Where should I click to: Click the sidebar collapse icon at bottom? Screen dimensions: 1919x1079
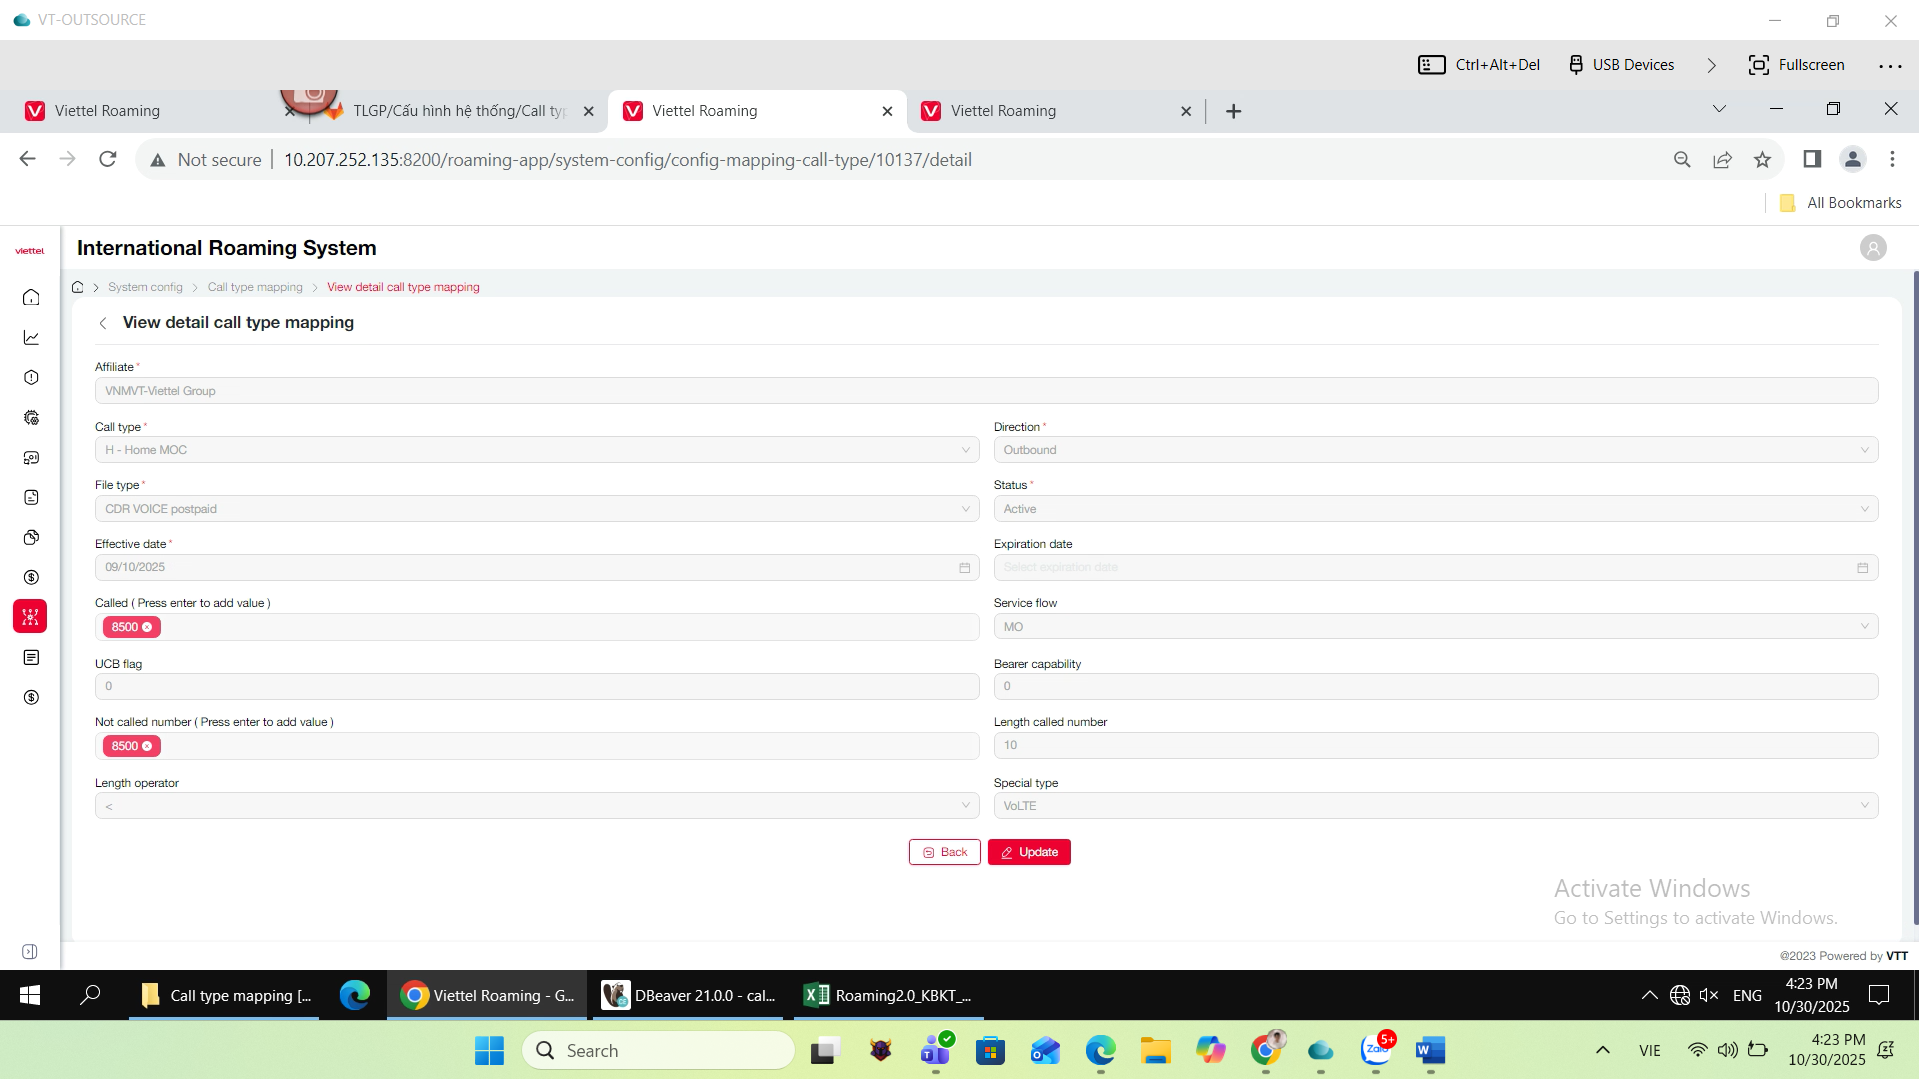click(x=30, y=951)
